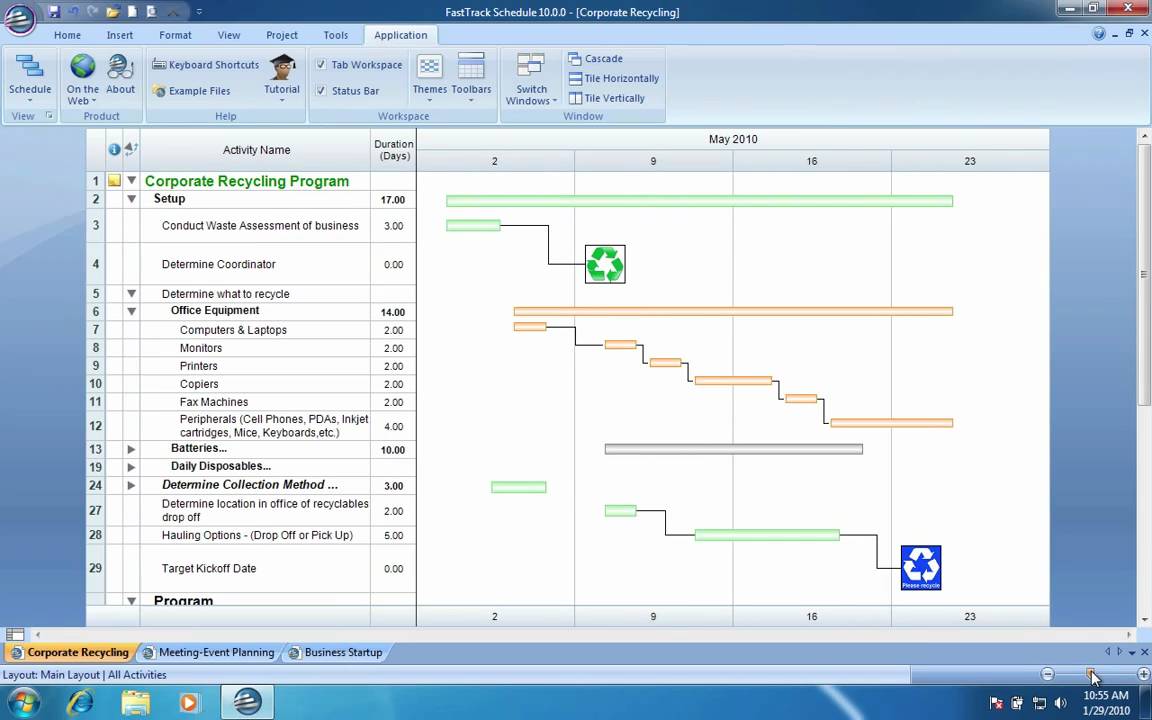Click the zoom out minus button

(1048, 674)
